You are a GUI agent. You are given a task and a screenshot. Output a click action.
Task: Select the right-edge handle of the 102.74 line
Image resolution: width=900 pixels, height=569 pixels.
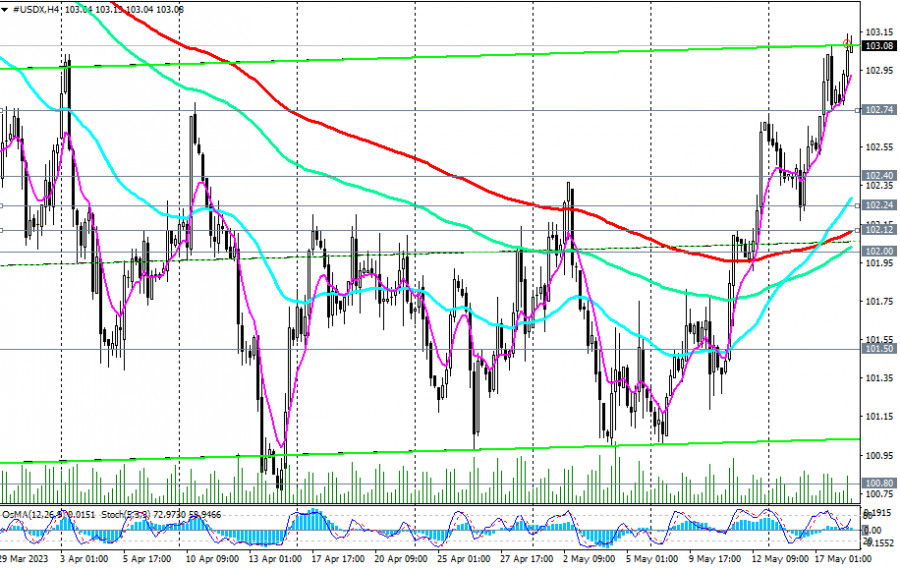pos(858,110)
